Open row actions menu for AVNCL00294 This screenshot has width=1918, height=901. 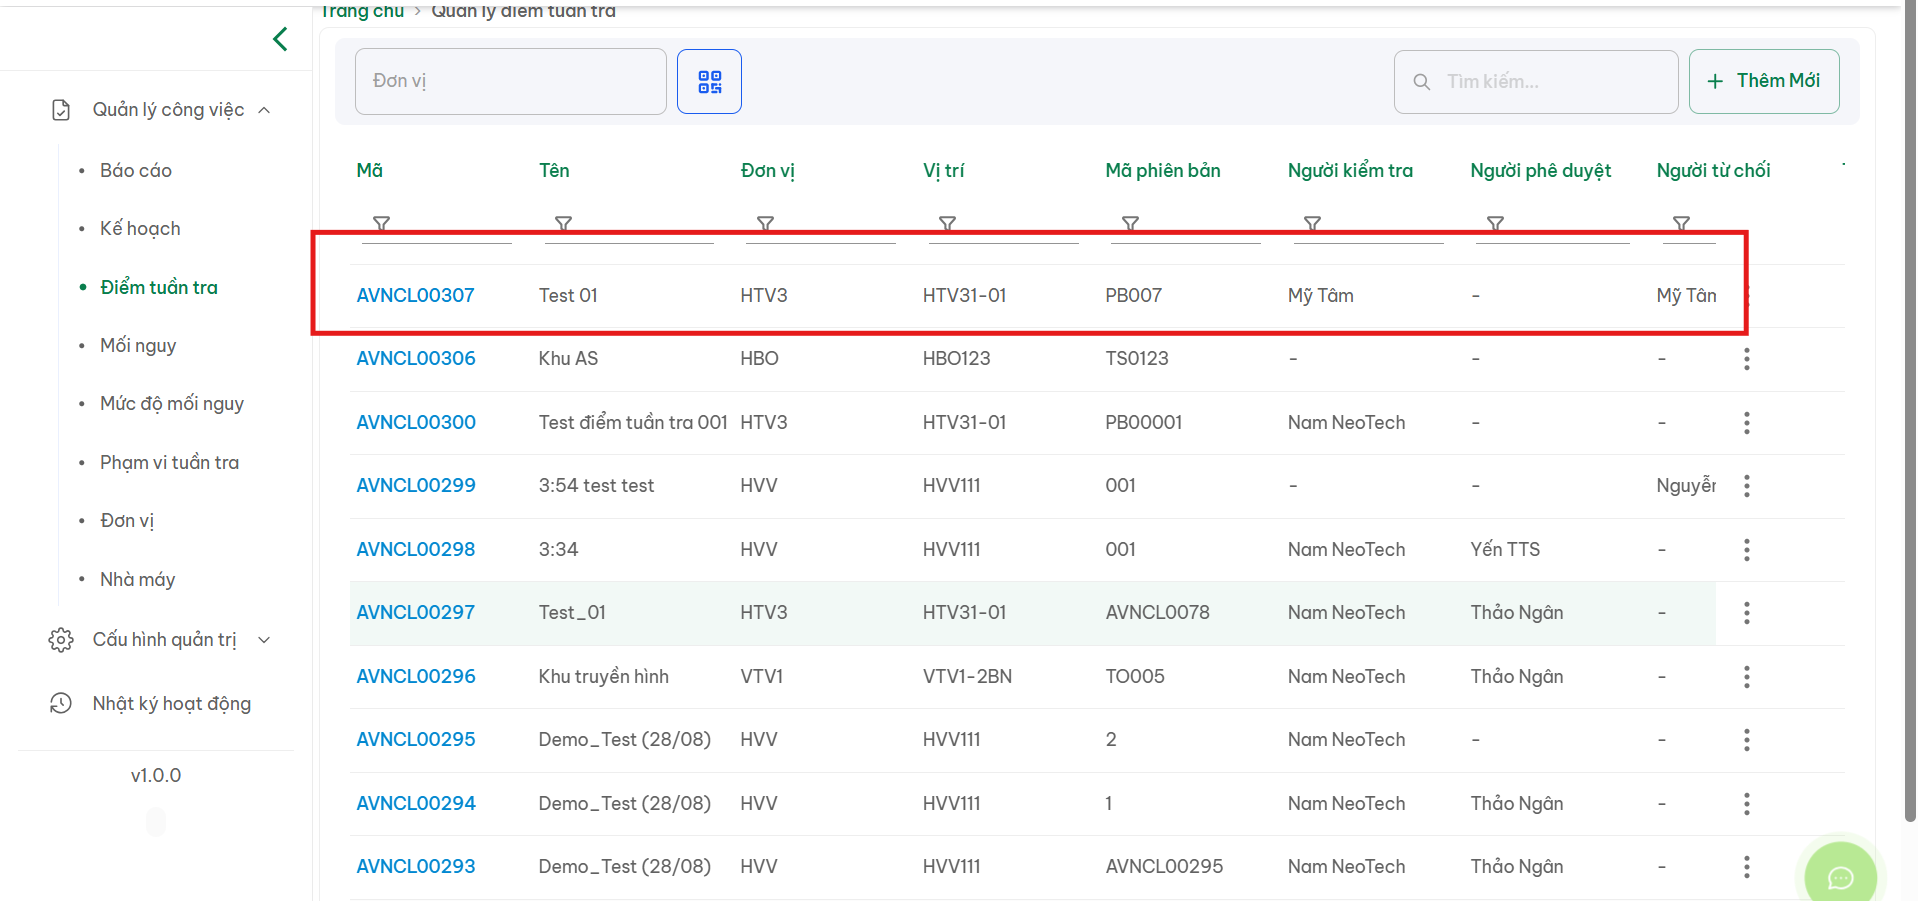1746,804
